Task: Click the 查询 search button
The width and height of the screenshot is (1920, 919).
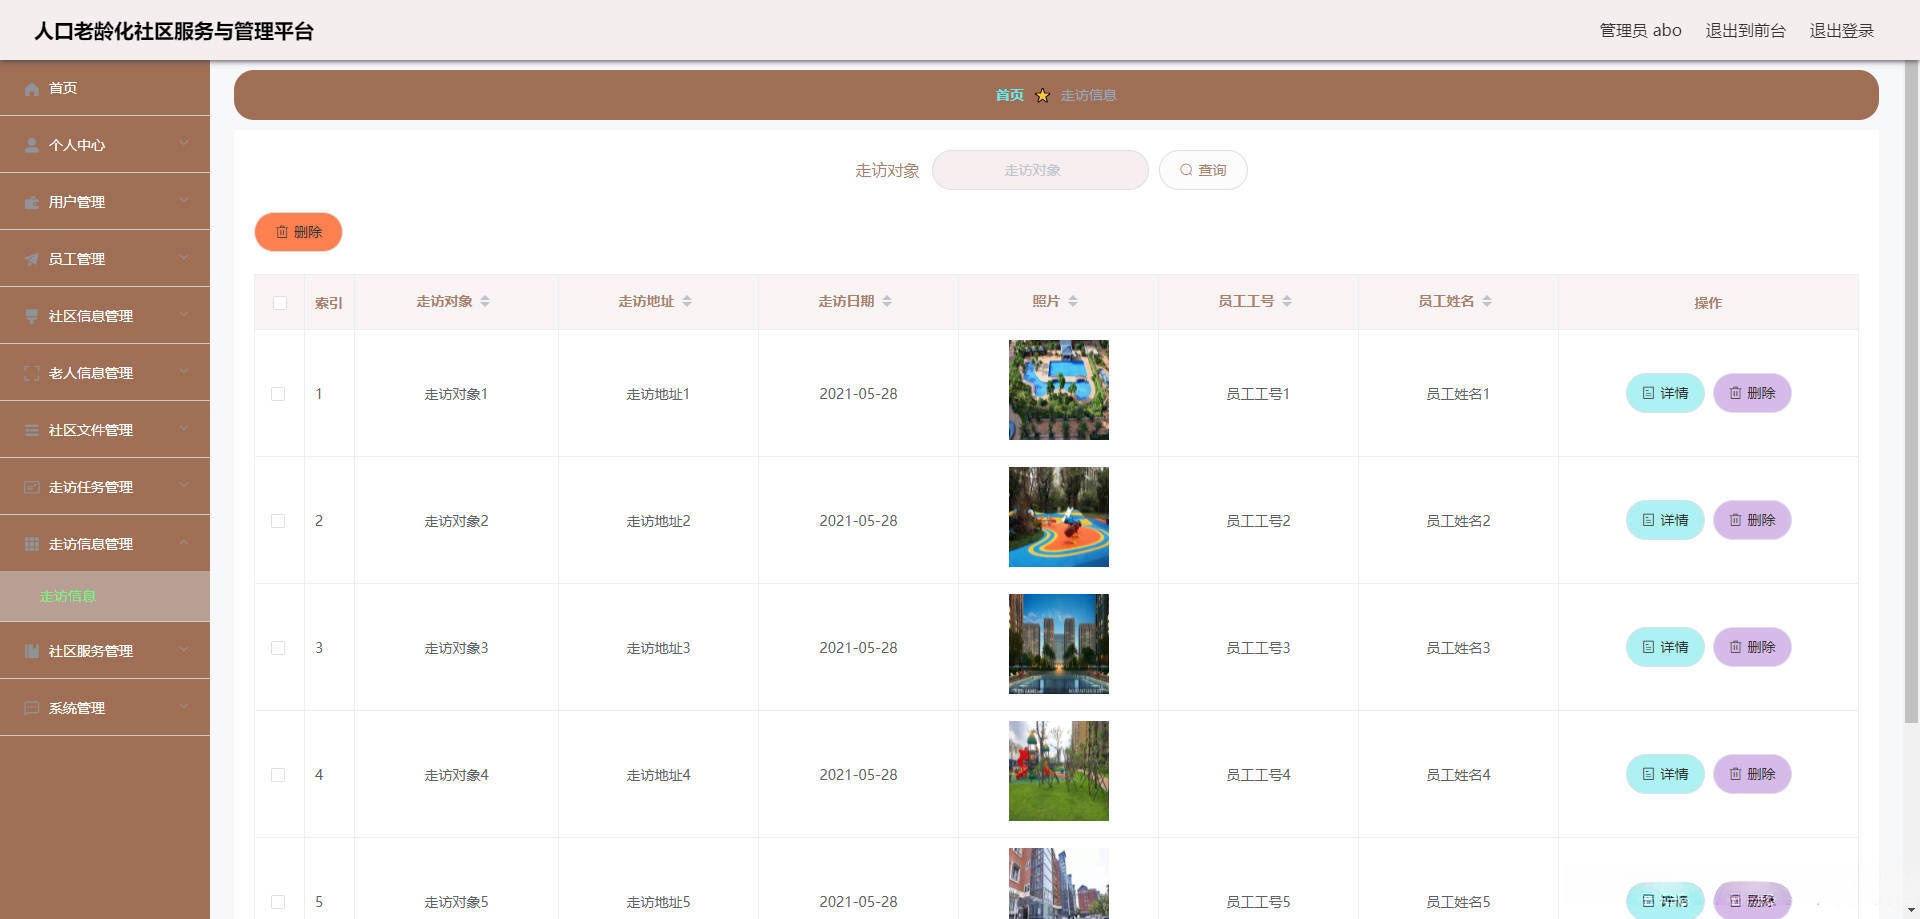Action: click(x=1203, y=170)
